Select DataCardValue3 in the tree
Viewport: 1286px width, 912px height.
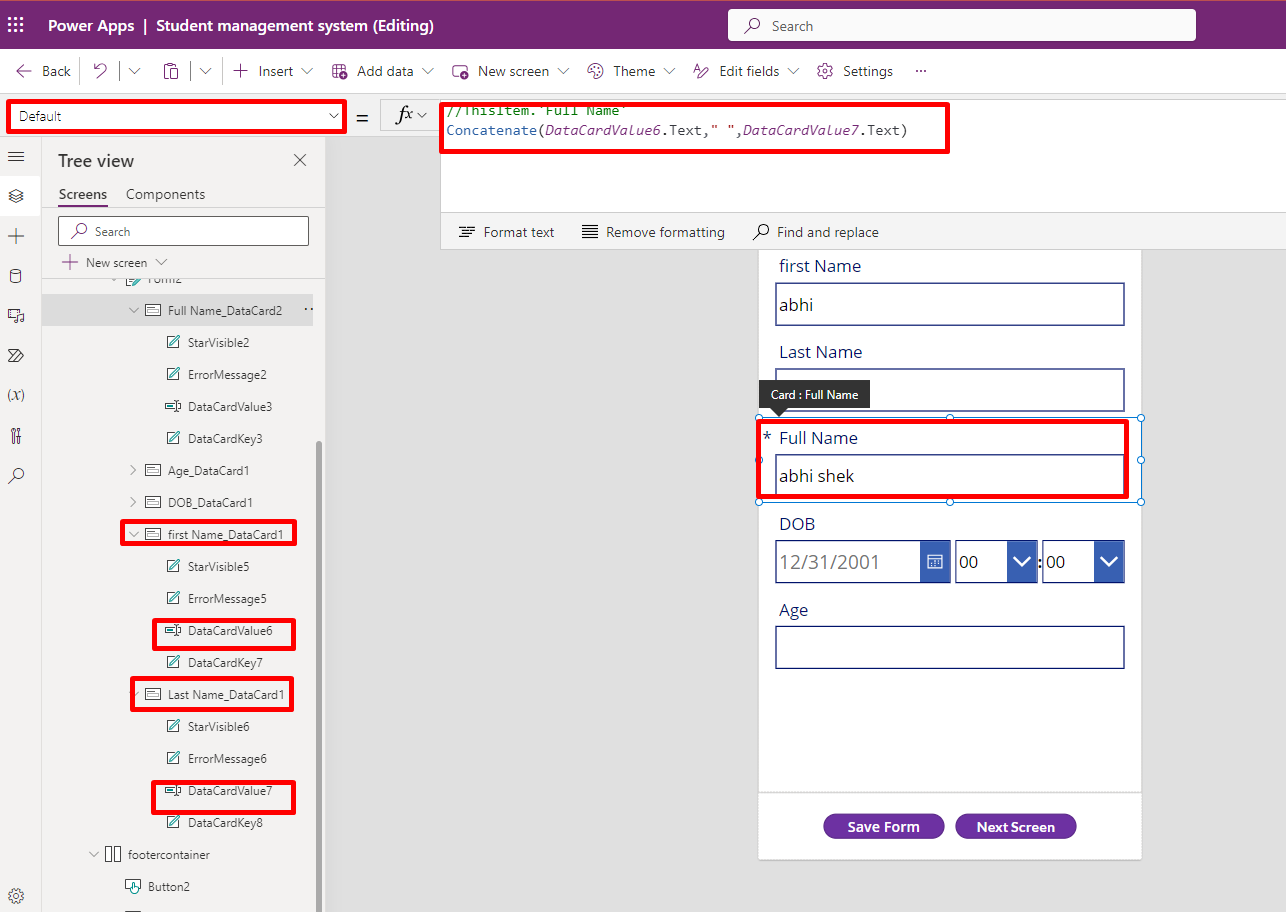pyautogui.click(x=229, y=407)
